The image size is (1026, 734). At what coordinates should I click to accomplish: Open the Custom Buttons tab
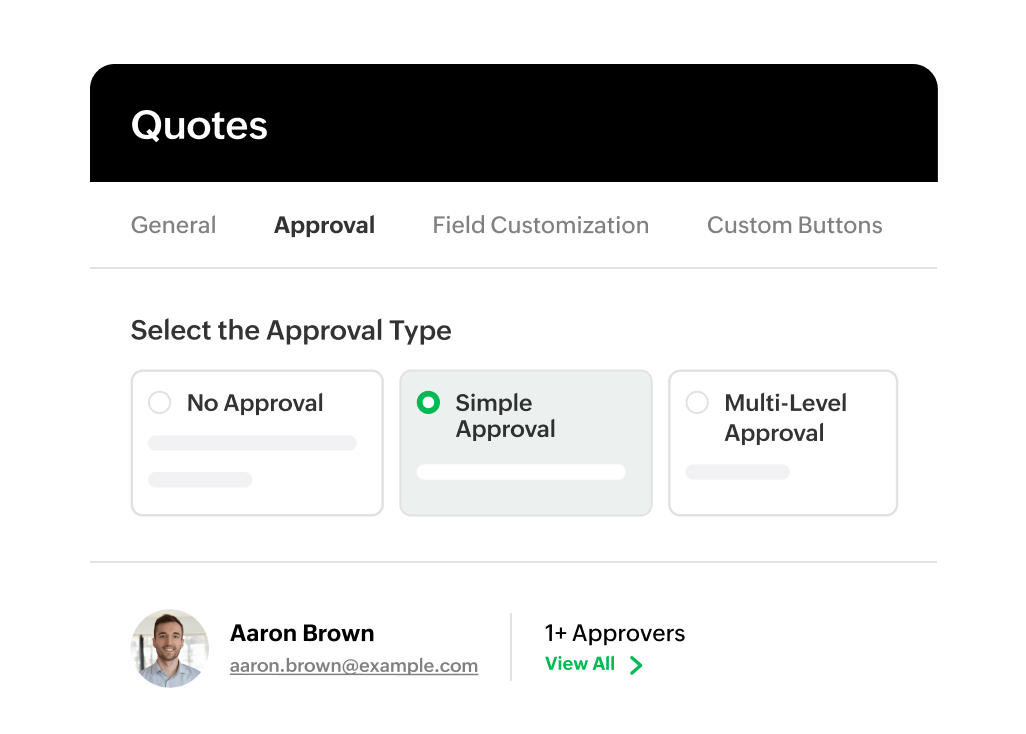point(794,225)
